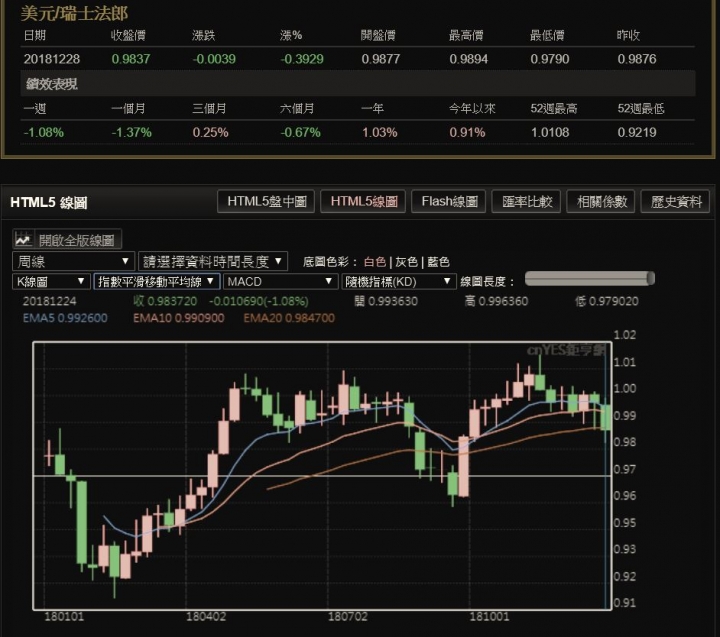Set chart background to 藍色
Image resolution: width=720 pixels, height=637 pixels.
tap(438, 262)
